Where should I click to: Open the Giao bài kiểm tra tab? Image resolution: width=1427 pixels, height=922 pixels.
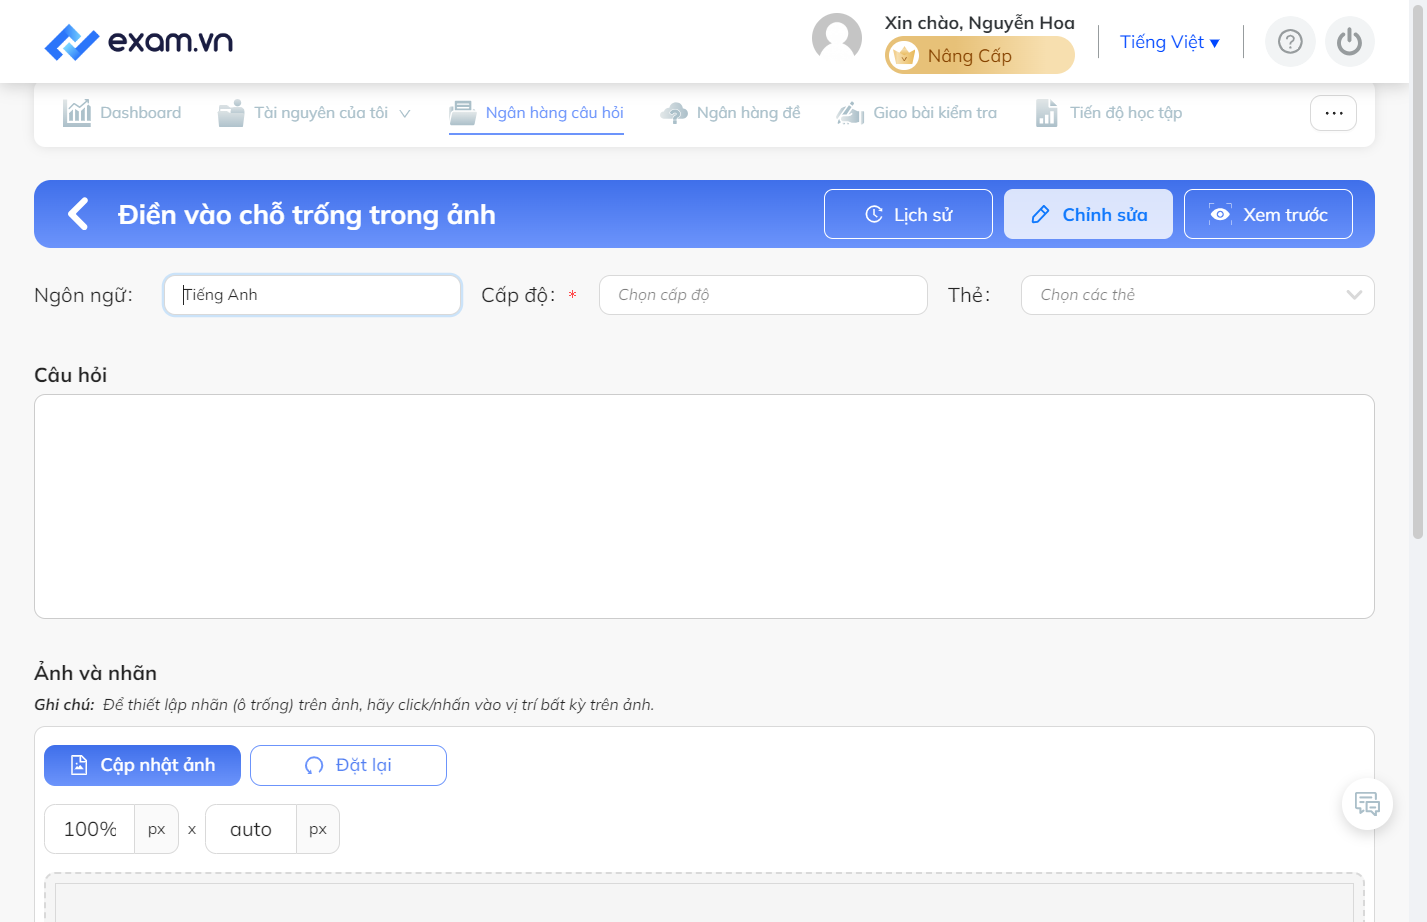pos(917,113)
